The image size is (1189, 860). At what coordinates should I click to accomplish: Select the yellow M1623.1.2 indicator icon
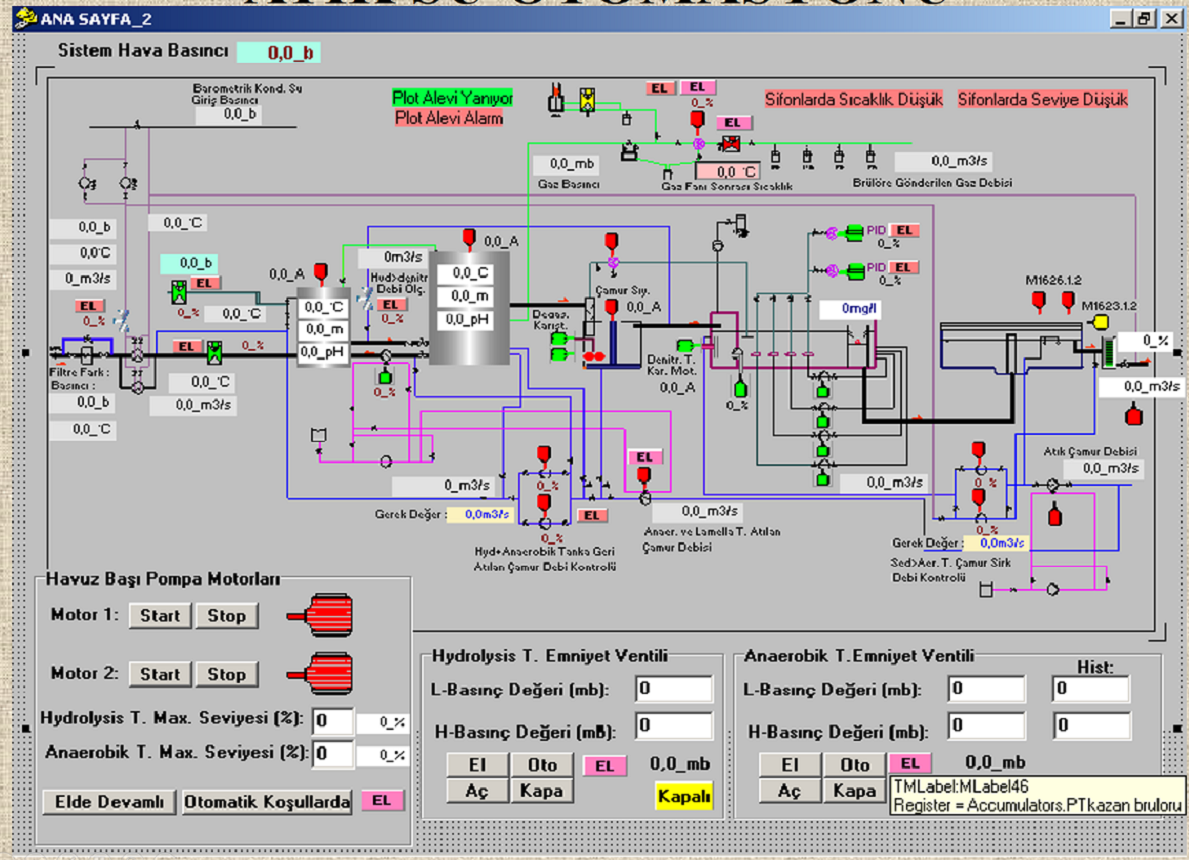point(1101,322)
